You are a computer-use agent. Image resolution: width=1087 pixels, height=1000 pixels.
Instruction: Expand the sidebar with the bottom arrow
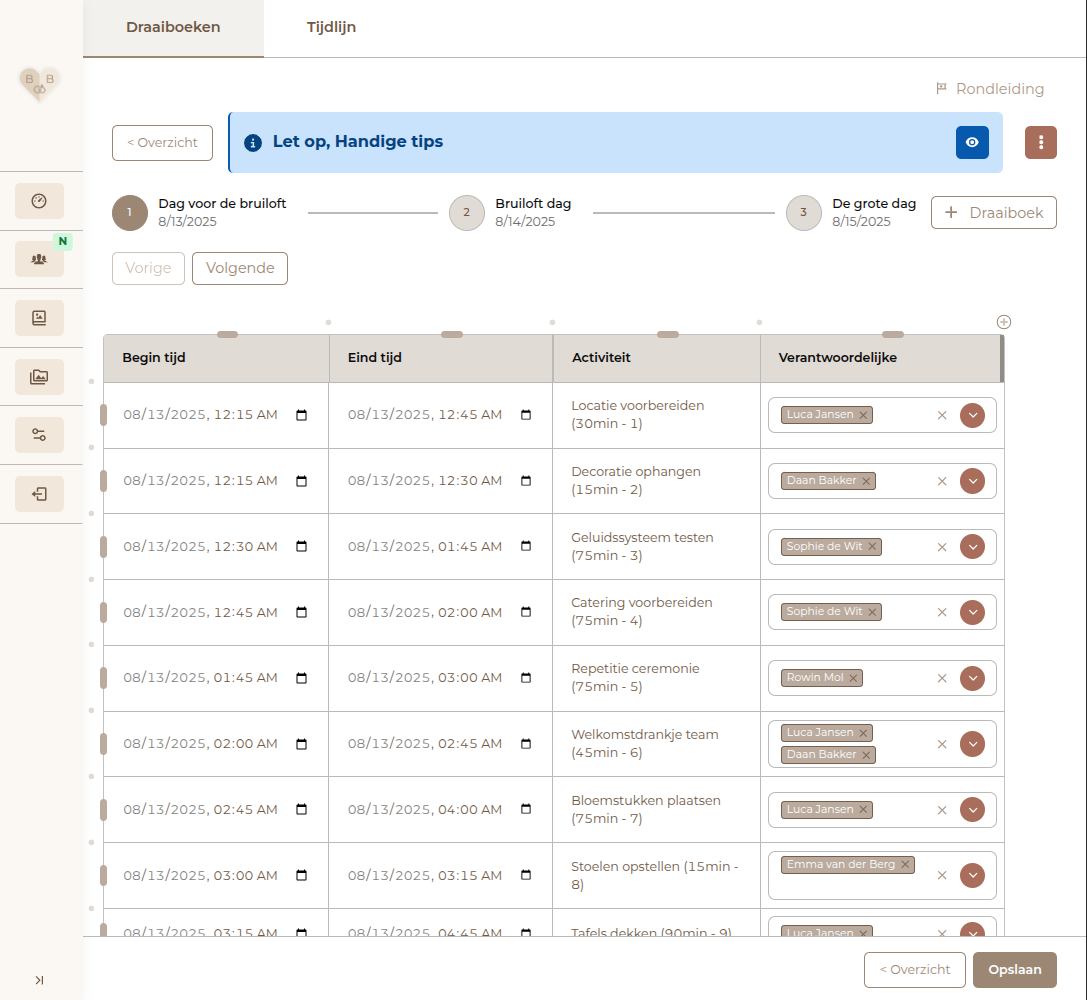click(40, 980)
